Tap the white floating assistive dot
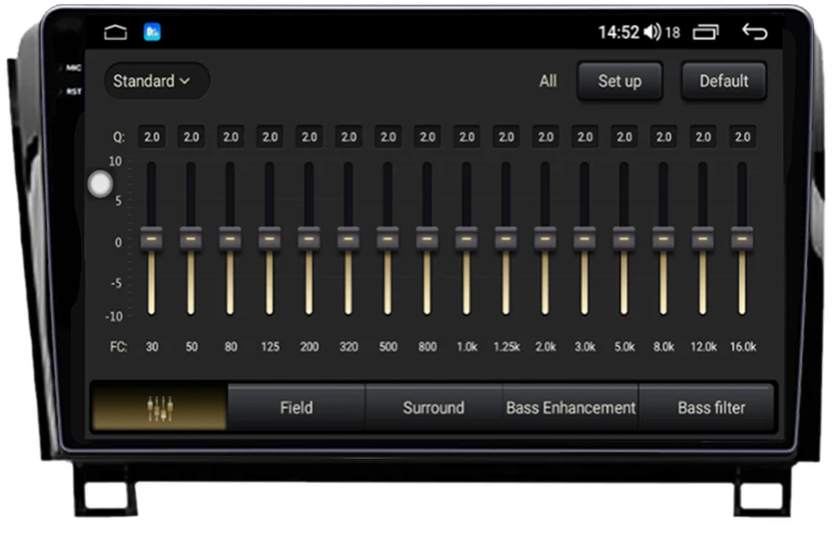Image resolution: width=834 pixels, height=537 pixels. [x=100, y=184]
